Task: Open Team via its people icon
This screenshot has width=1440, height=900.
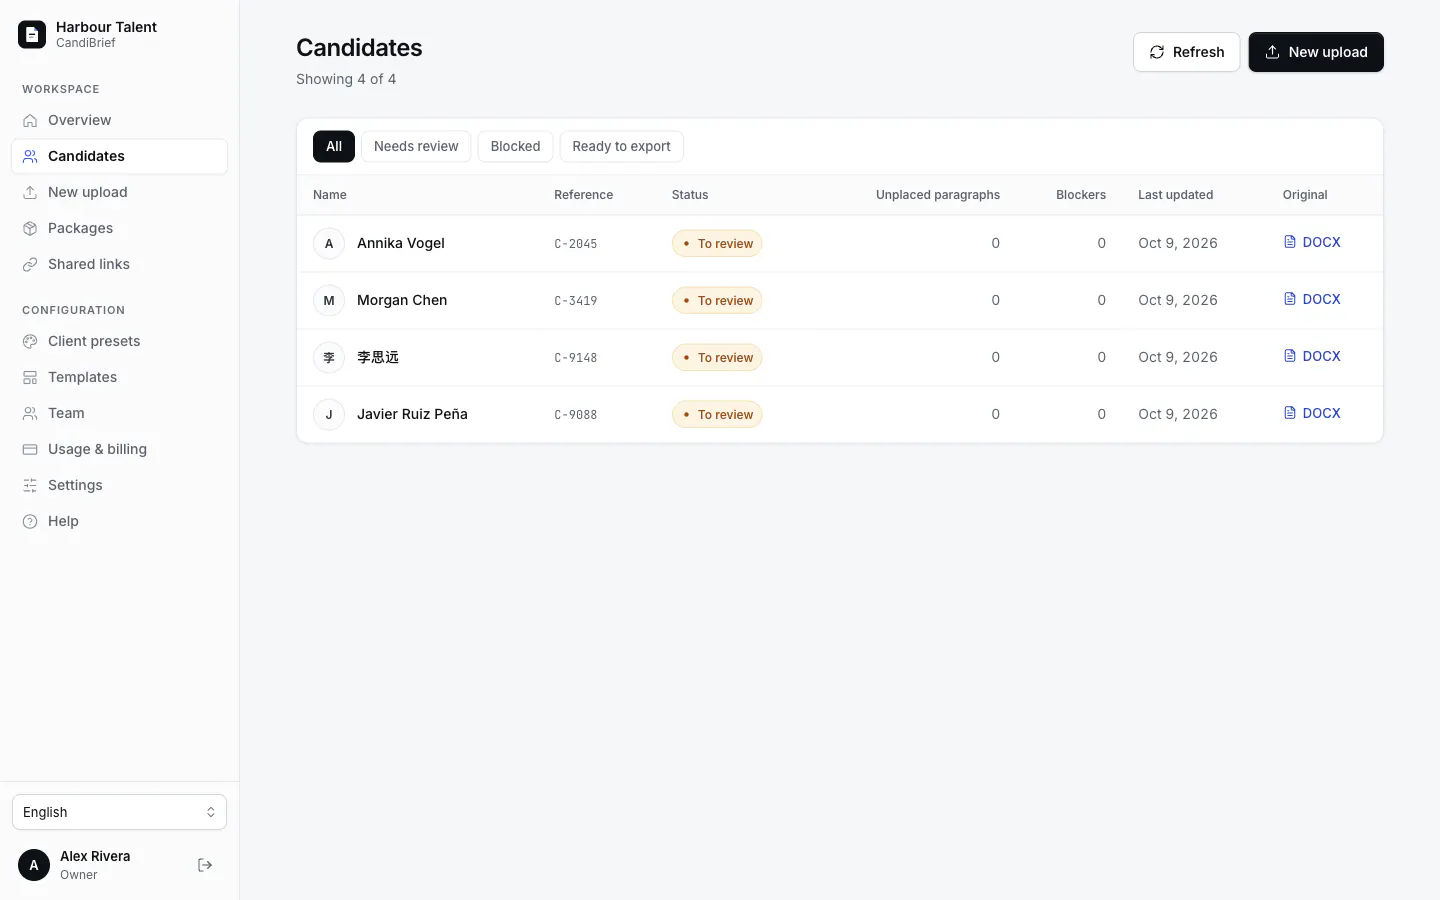Action: tap(30, 413)
